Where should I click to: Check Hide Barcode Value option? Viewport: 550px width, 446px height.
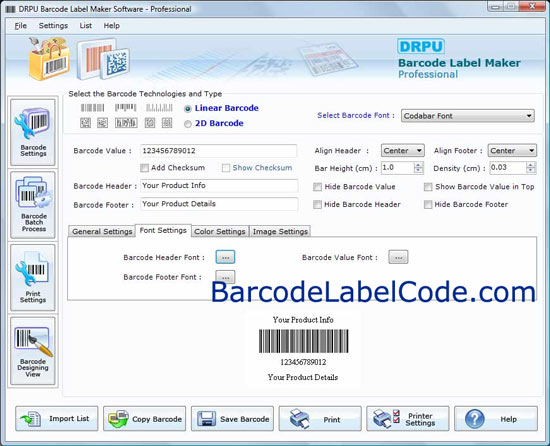pos(317,187)
